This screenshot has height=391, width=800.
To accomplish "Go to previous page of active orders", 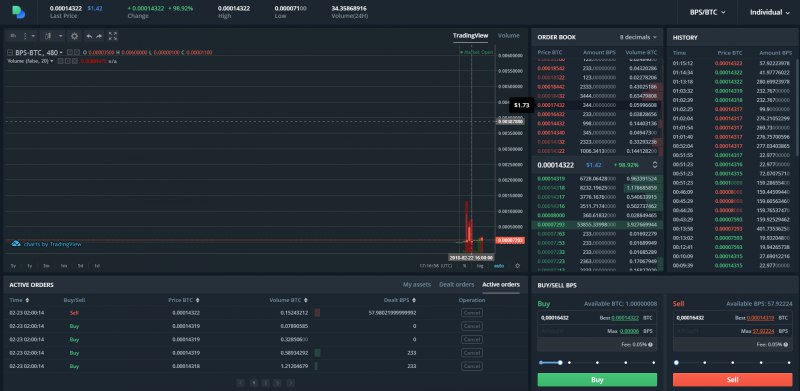I will [241, 382].
